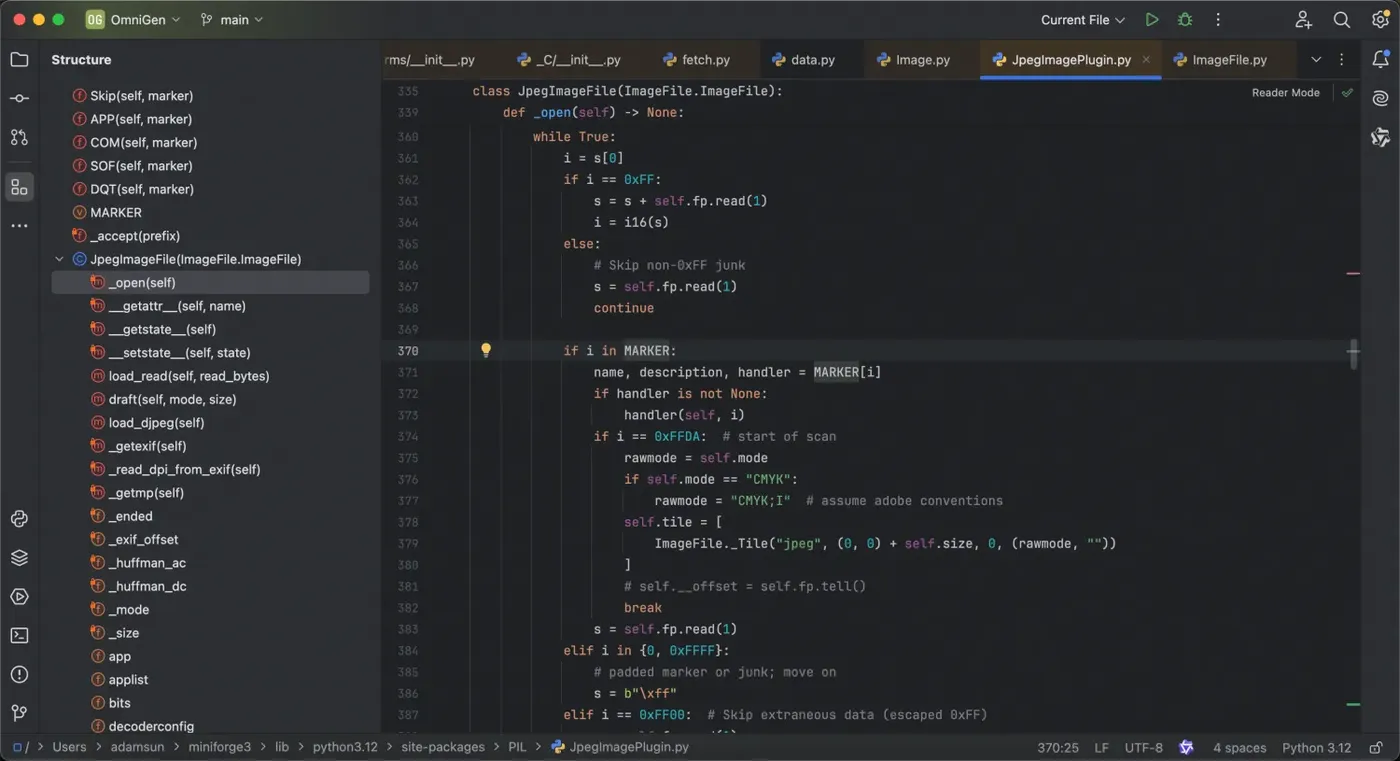Click the 370:25 cursor position indicator
The image size is (1400, 761).
tap(1057, 747)
